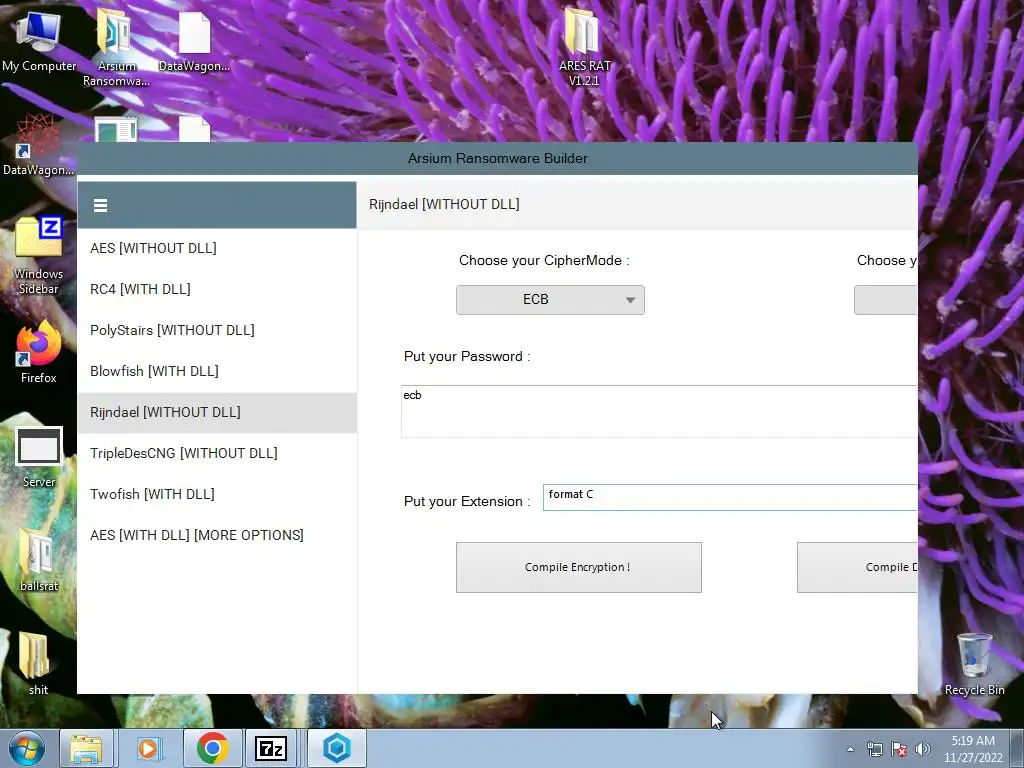The height and width of the screenshot is (768, 1024).
Task: Open Google Chrome from the taskbar
Action: 212,748
